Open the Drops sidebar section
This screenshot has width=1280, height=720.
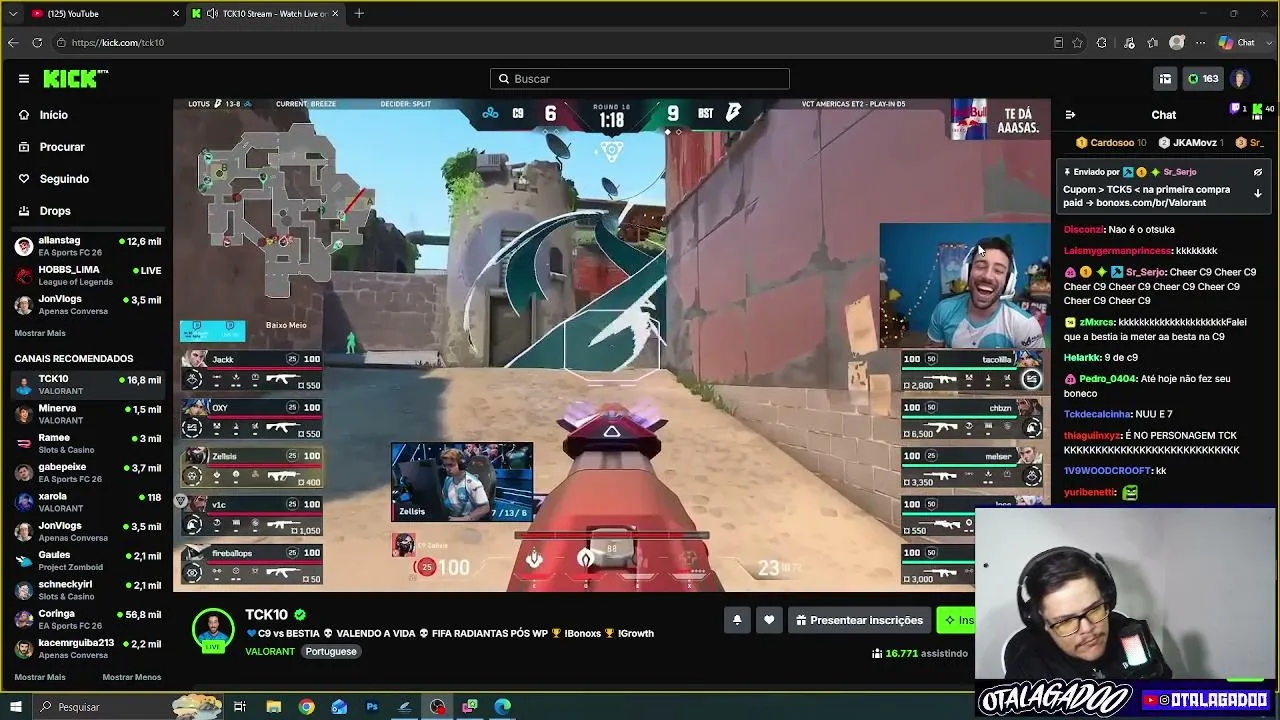[55, 211]
